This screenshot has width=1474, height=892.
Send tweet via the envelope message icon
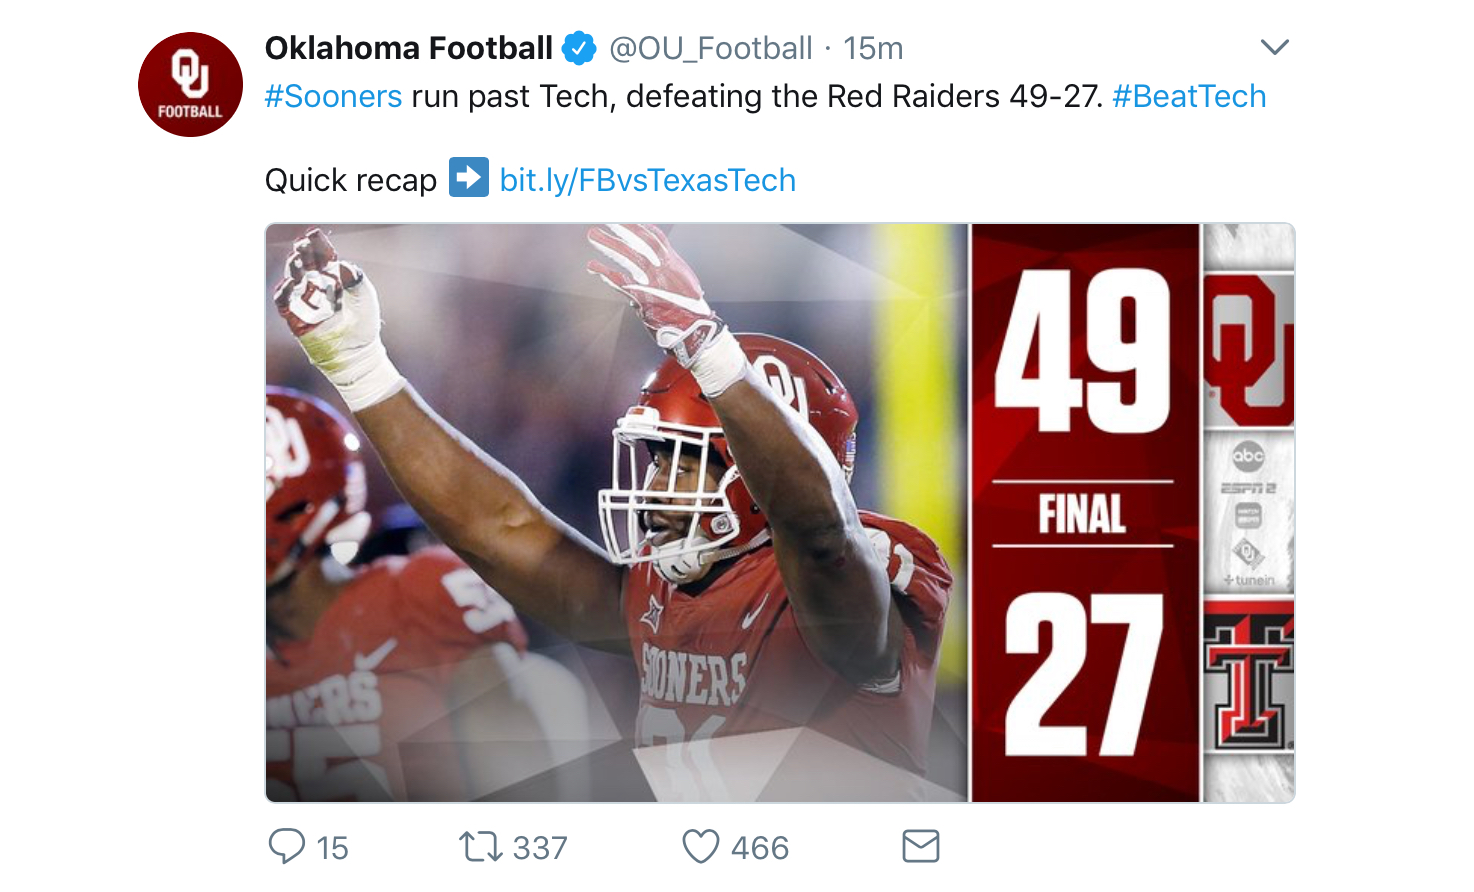click(920, 846)
